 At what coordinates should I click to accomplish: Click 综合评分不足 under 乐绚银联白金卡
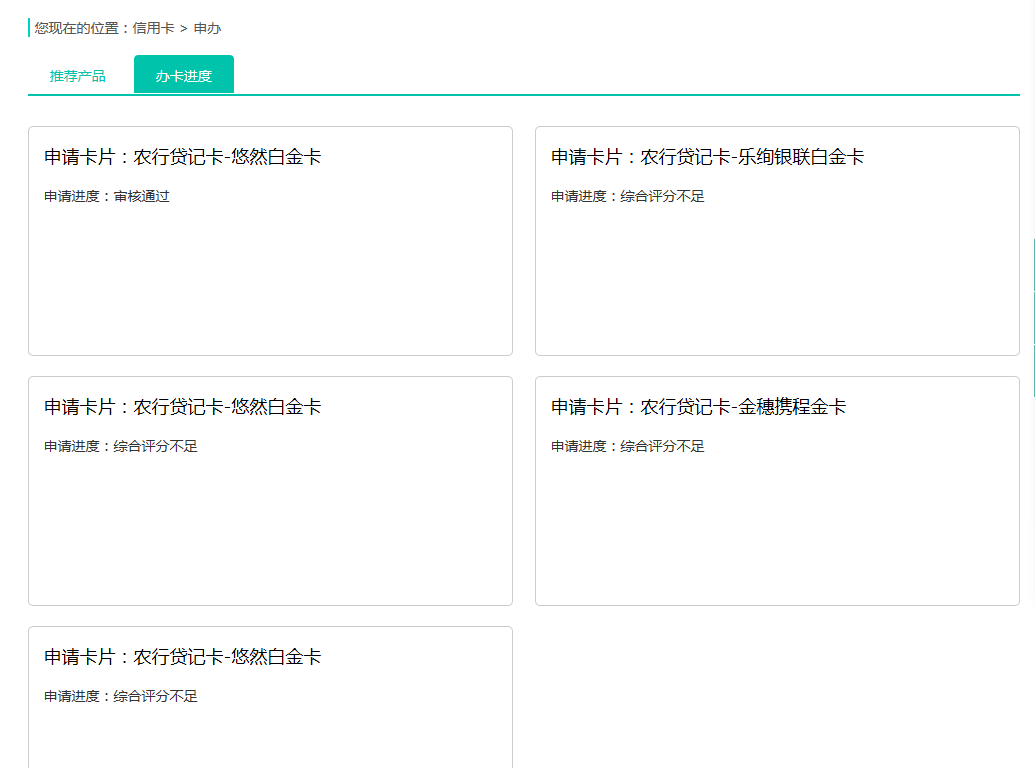coord(662,197)
